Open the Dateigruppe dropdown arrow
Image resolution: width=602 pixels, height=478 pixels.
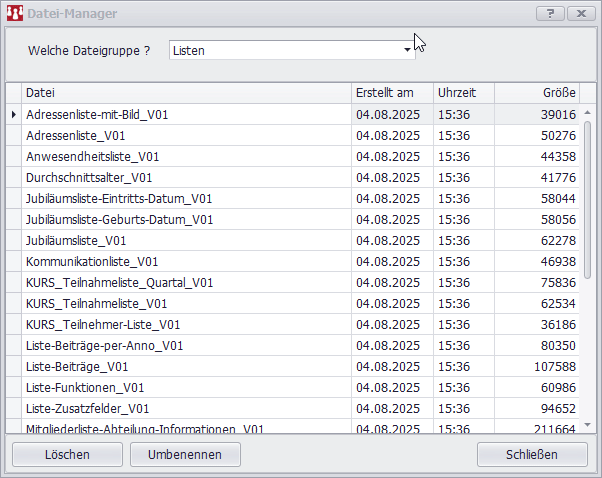(x=407, y=49)
